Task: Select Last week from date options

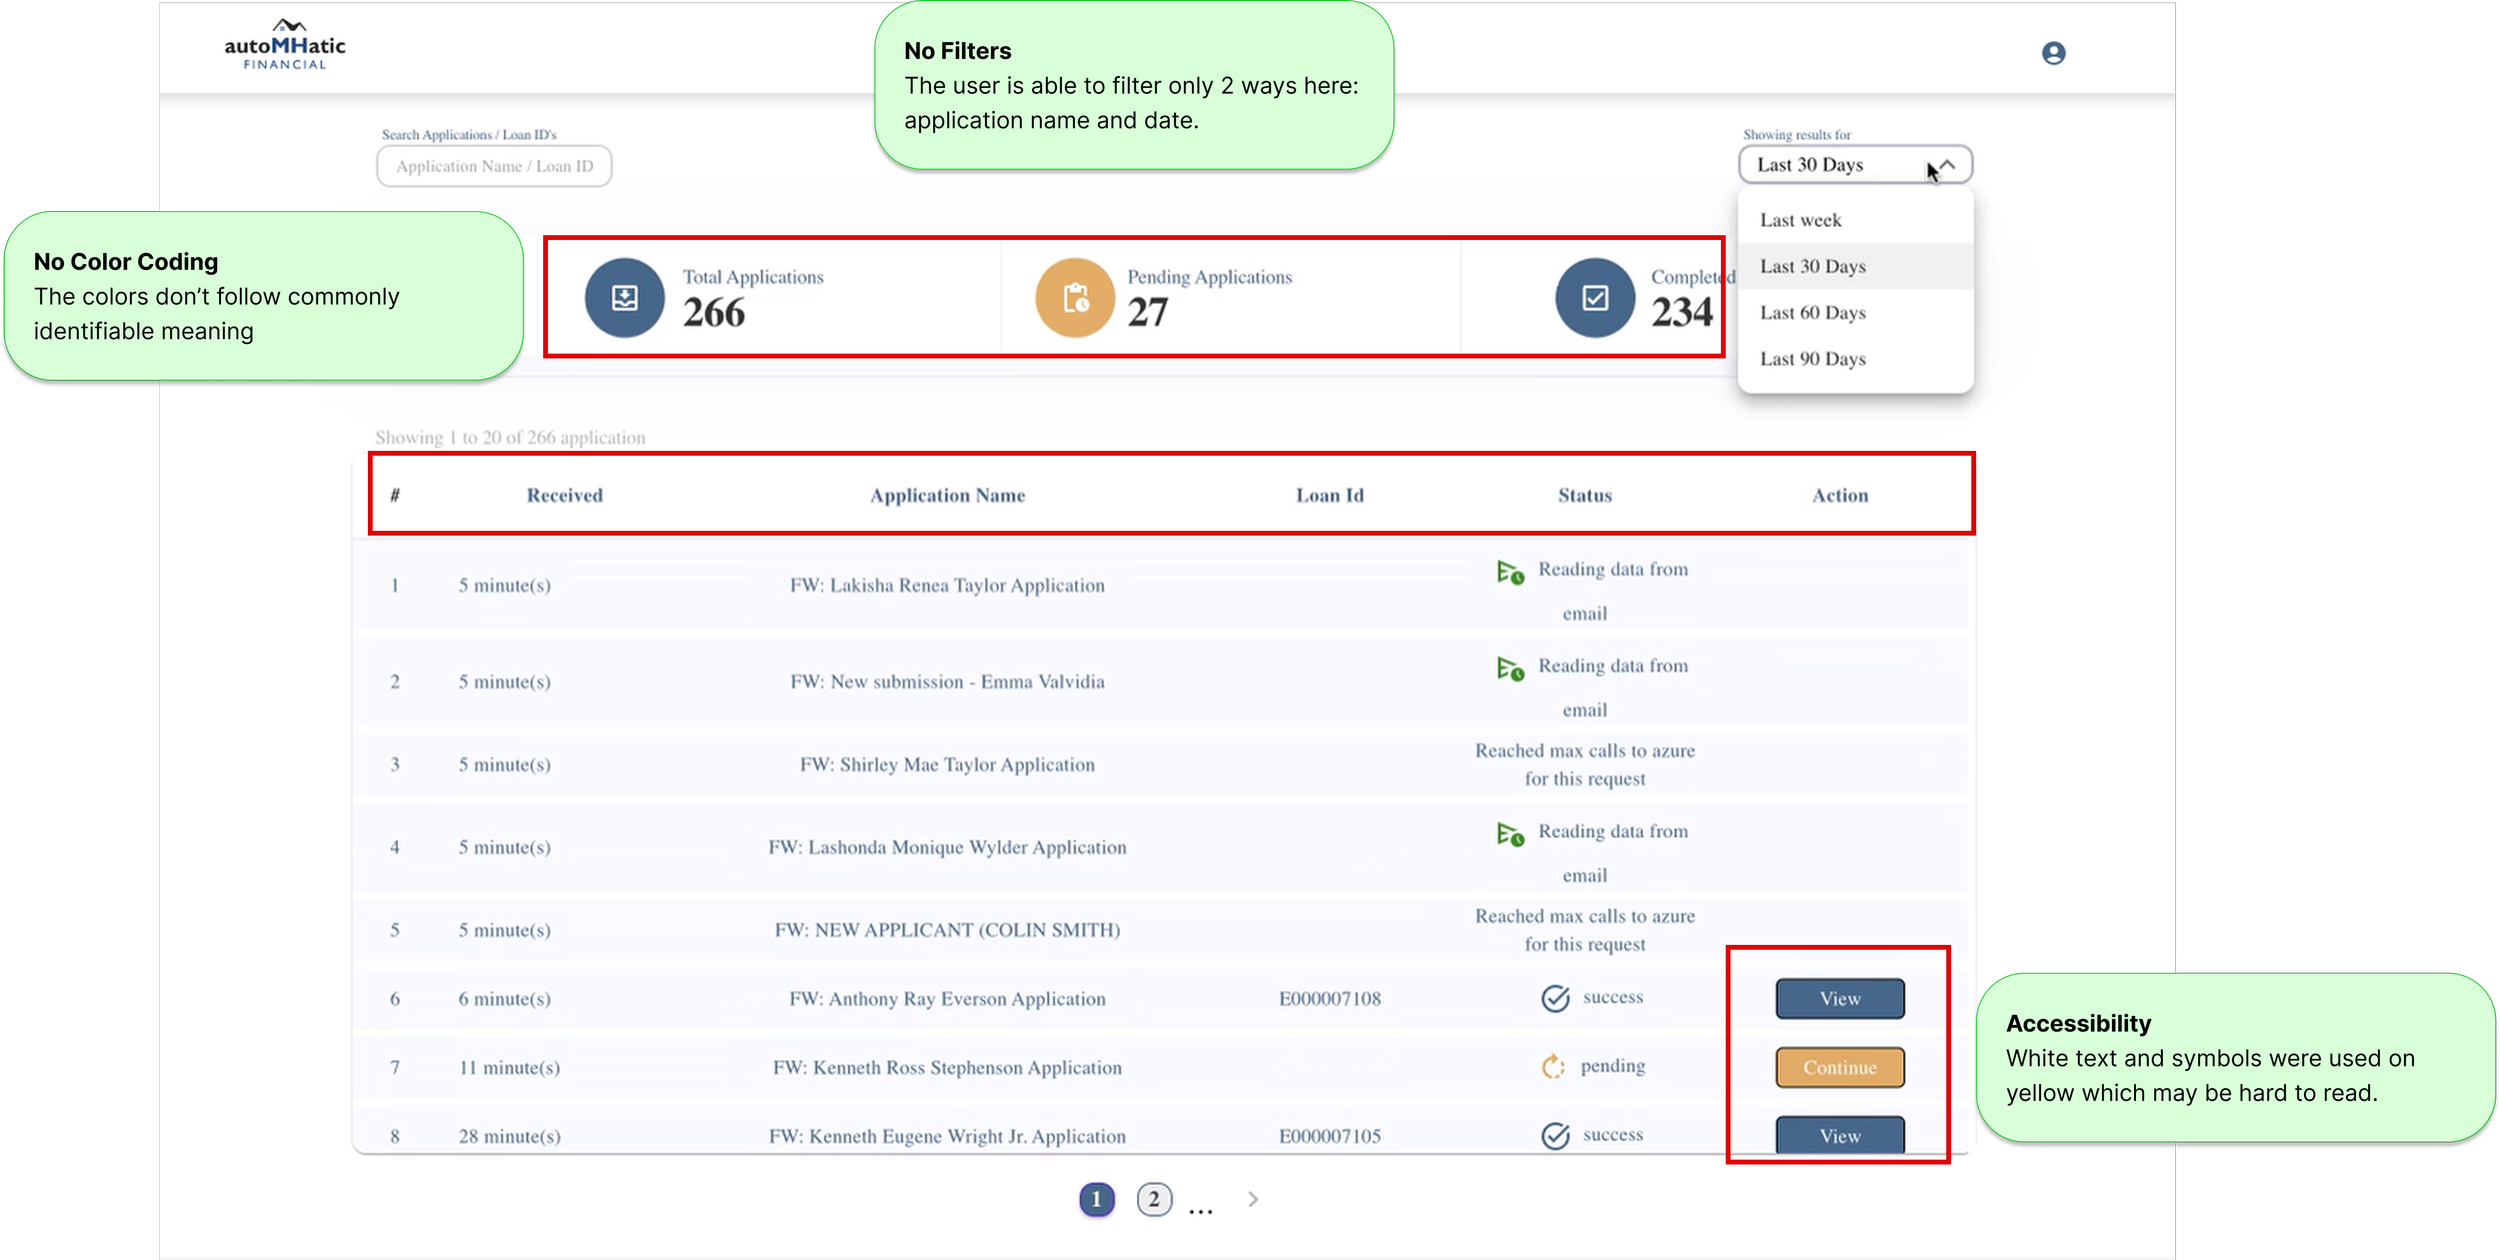Action: point(1800,220)
